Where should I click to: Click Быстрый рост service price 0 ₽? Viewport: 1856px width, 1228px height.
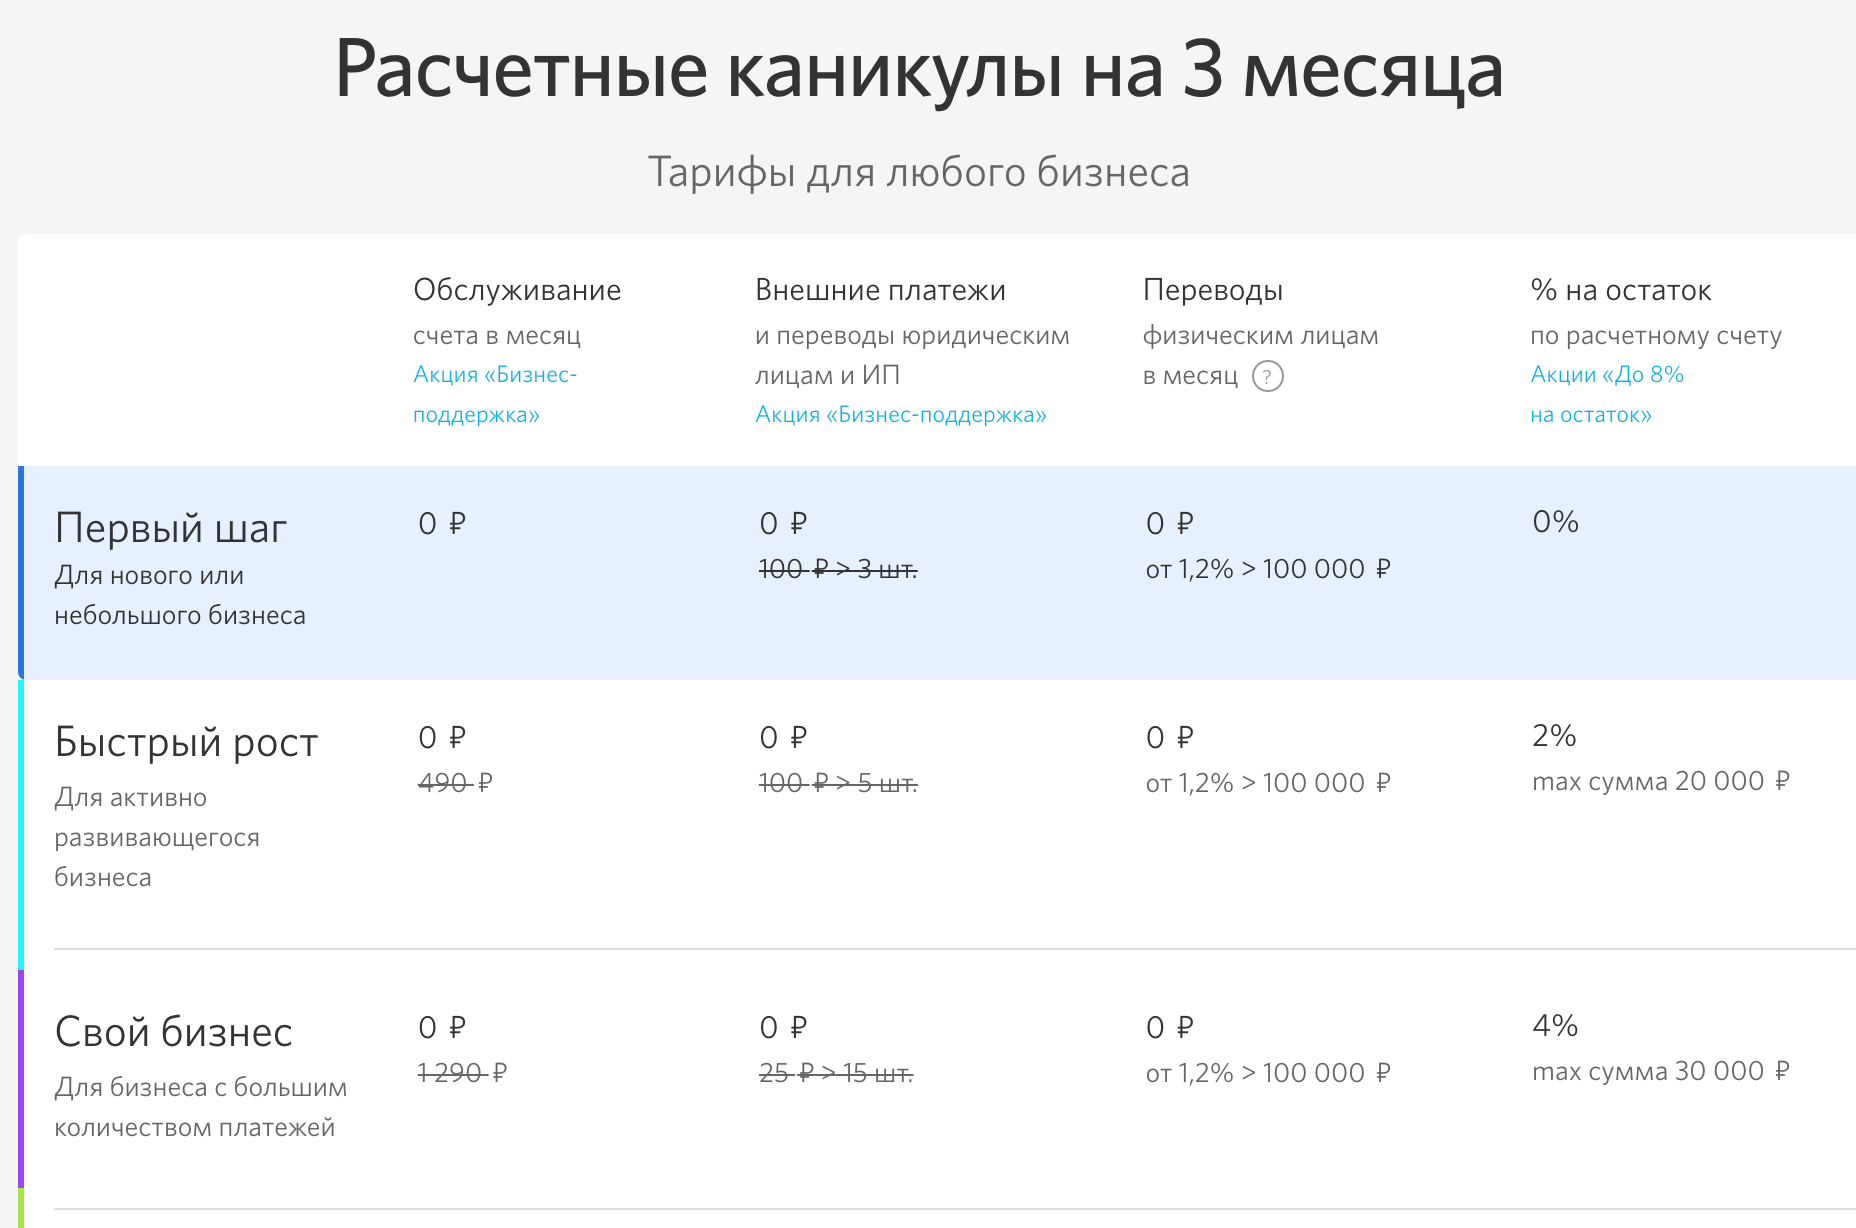pos(442,737)
